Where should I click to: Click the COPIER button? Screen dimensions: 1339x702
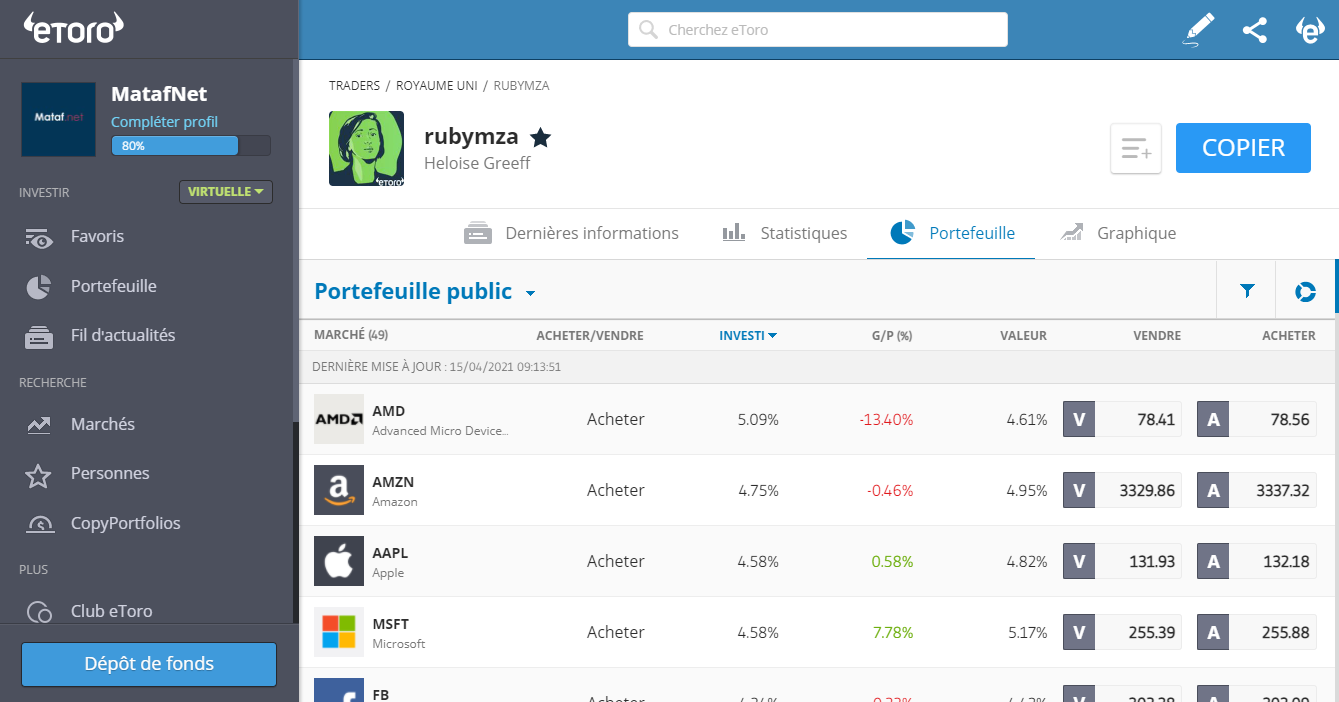point(1243,148)
